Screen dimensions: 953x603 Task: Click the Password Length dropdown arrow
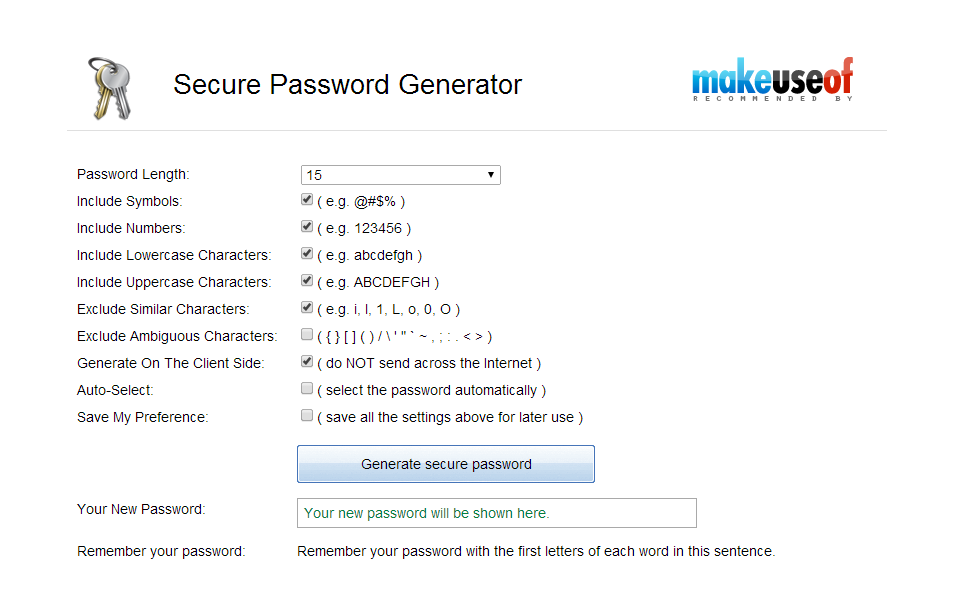click(490, 175)
